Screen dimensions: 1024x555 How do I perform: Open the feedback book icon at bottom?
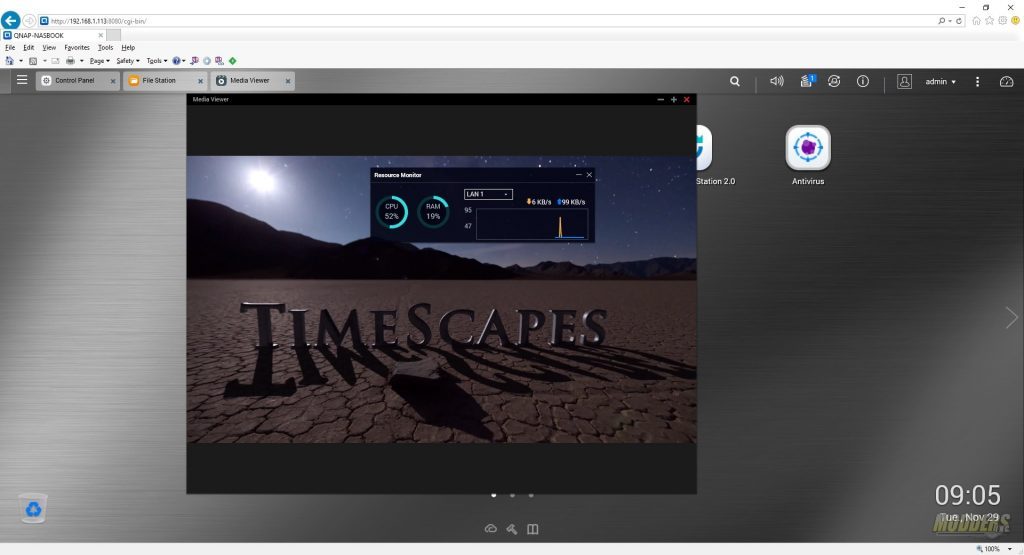pyautogui.click(x=533, y=529)
